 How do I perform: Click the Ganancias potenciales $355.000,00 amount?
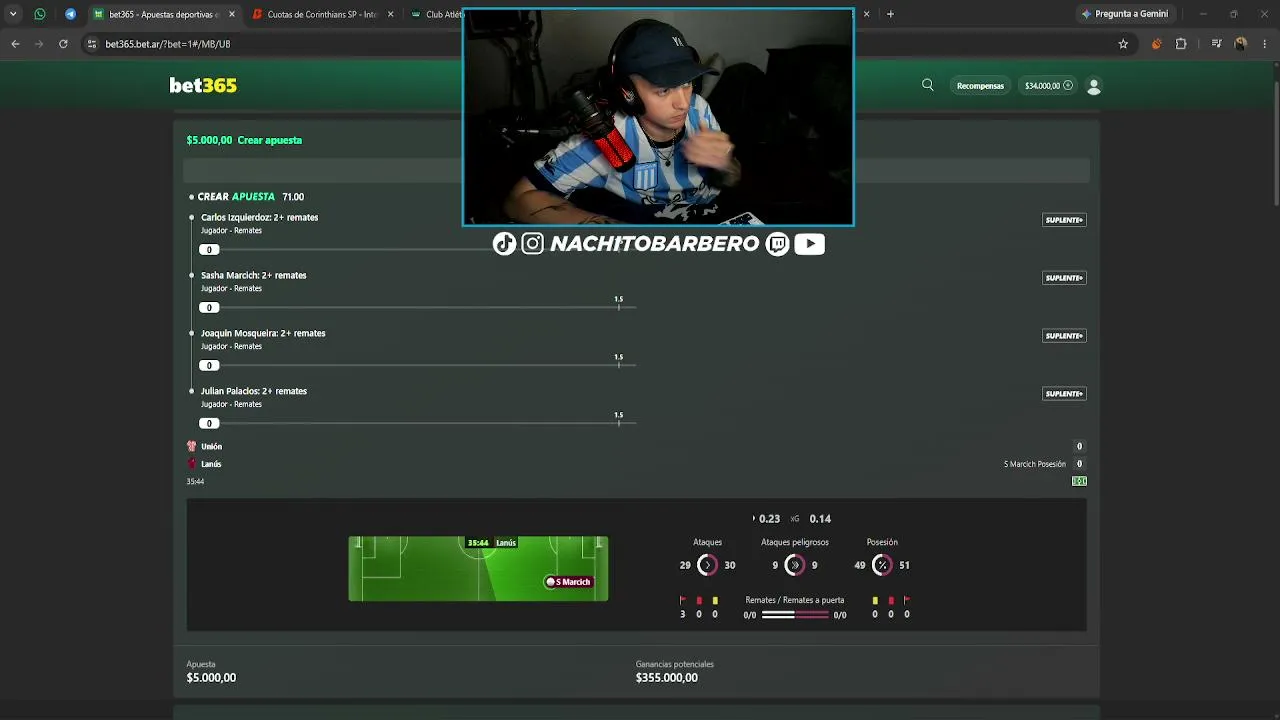pos(667,678)
